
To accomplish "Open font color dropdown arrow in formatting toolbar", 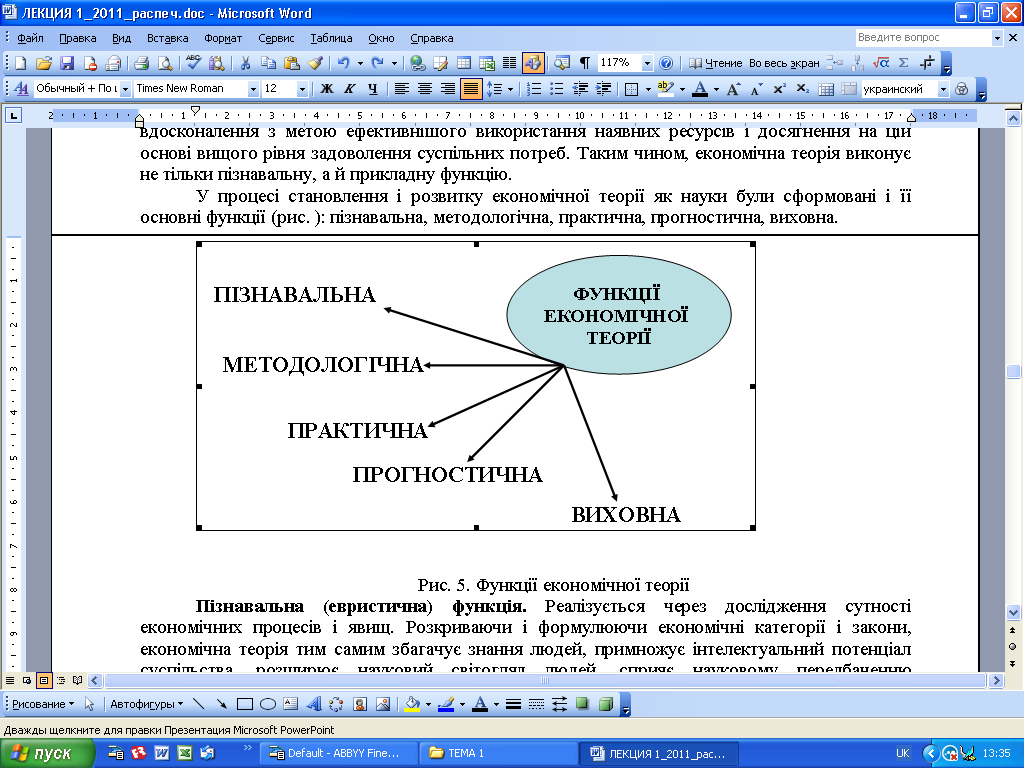I will [716, 89].
